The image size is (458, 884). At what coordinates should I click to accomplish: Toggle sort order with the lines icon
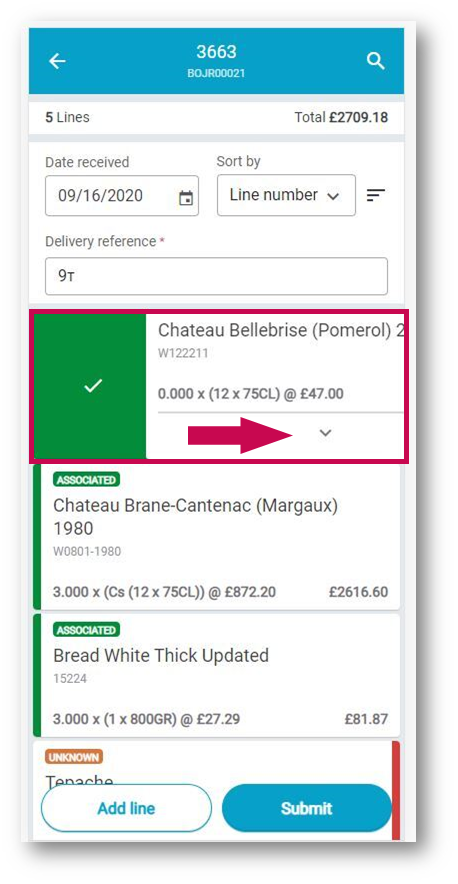(x=376, y=196)
